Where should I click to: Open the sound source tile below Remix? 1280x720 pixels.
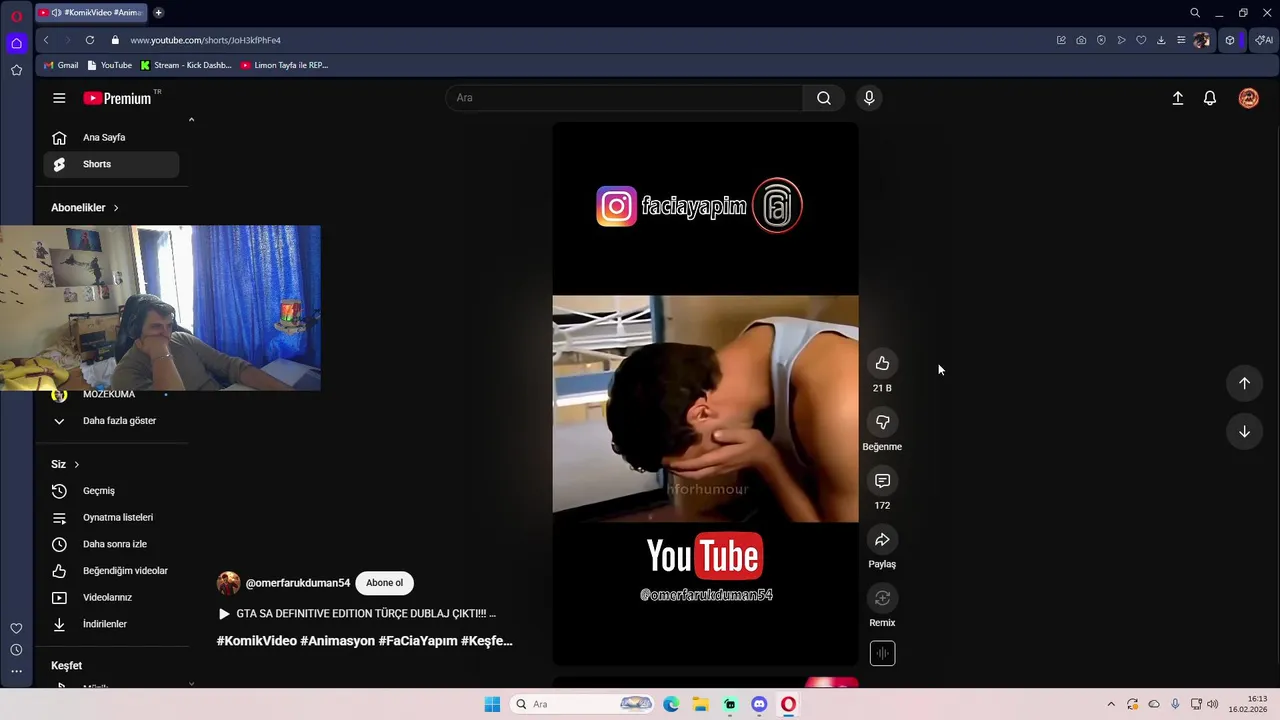click(x=882, y=653)
